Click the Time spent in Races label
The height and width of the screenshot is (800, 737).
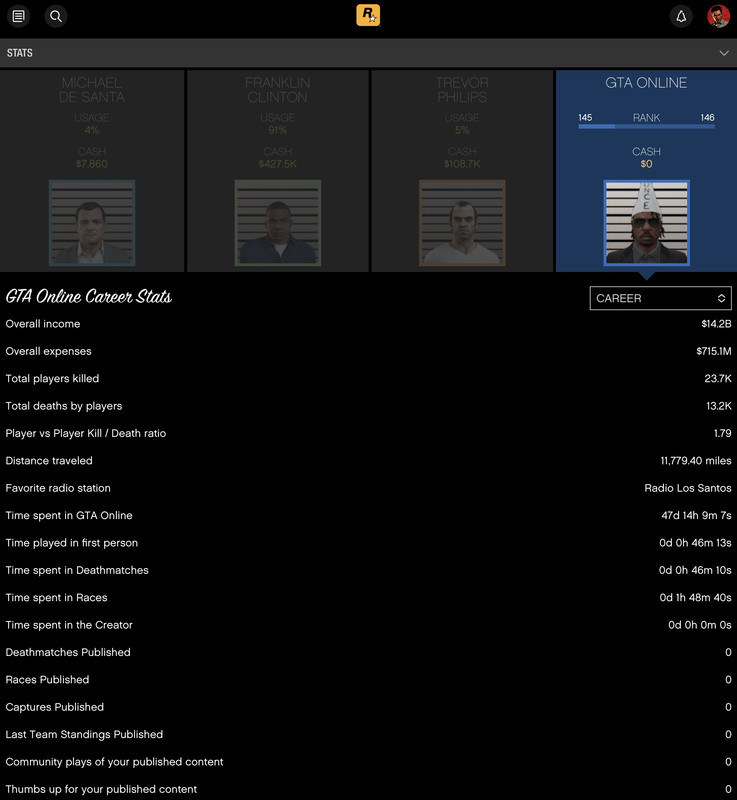56,598
